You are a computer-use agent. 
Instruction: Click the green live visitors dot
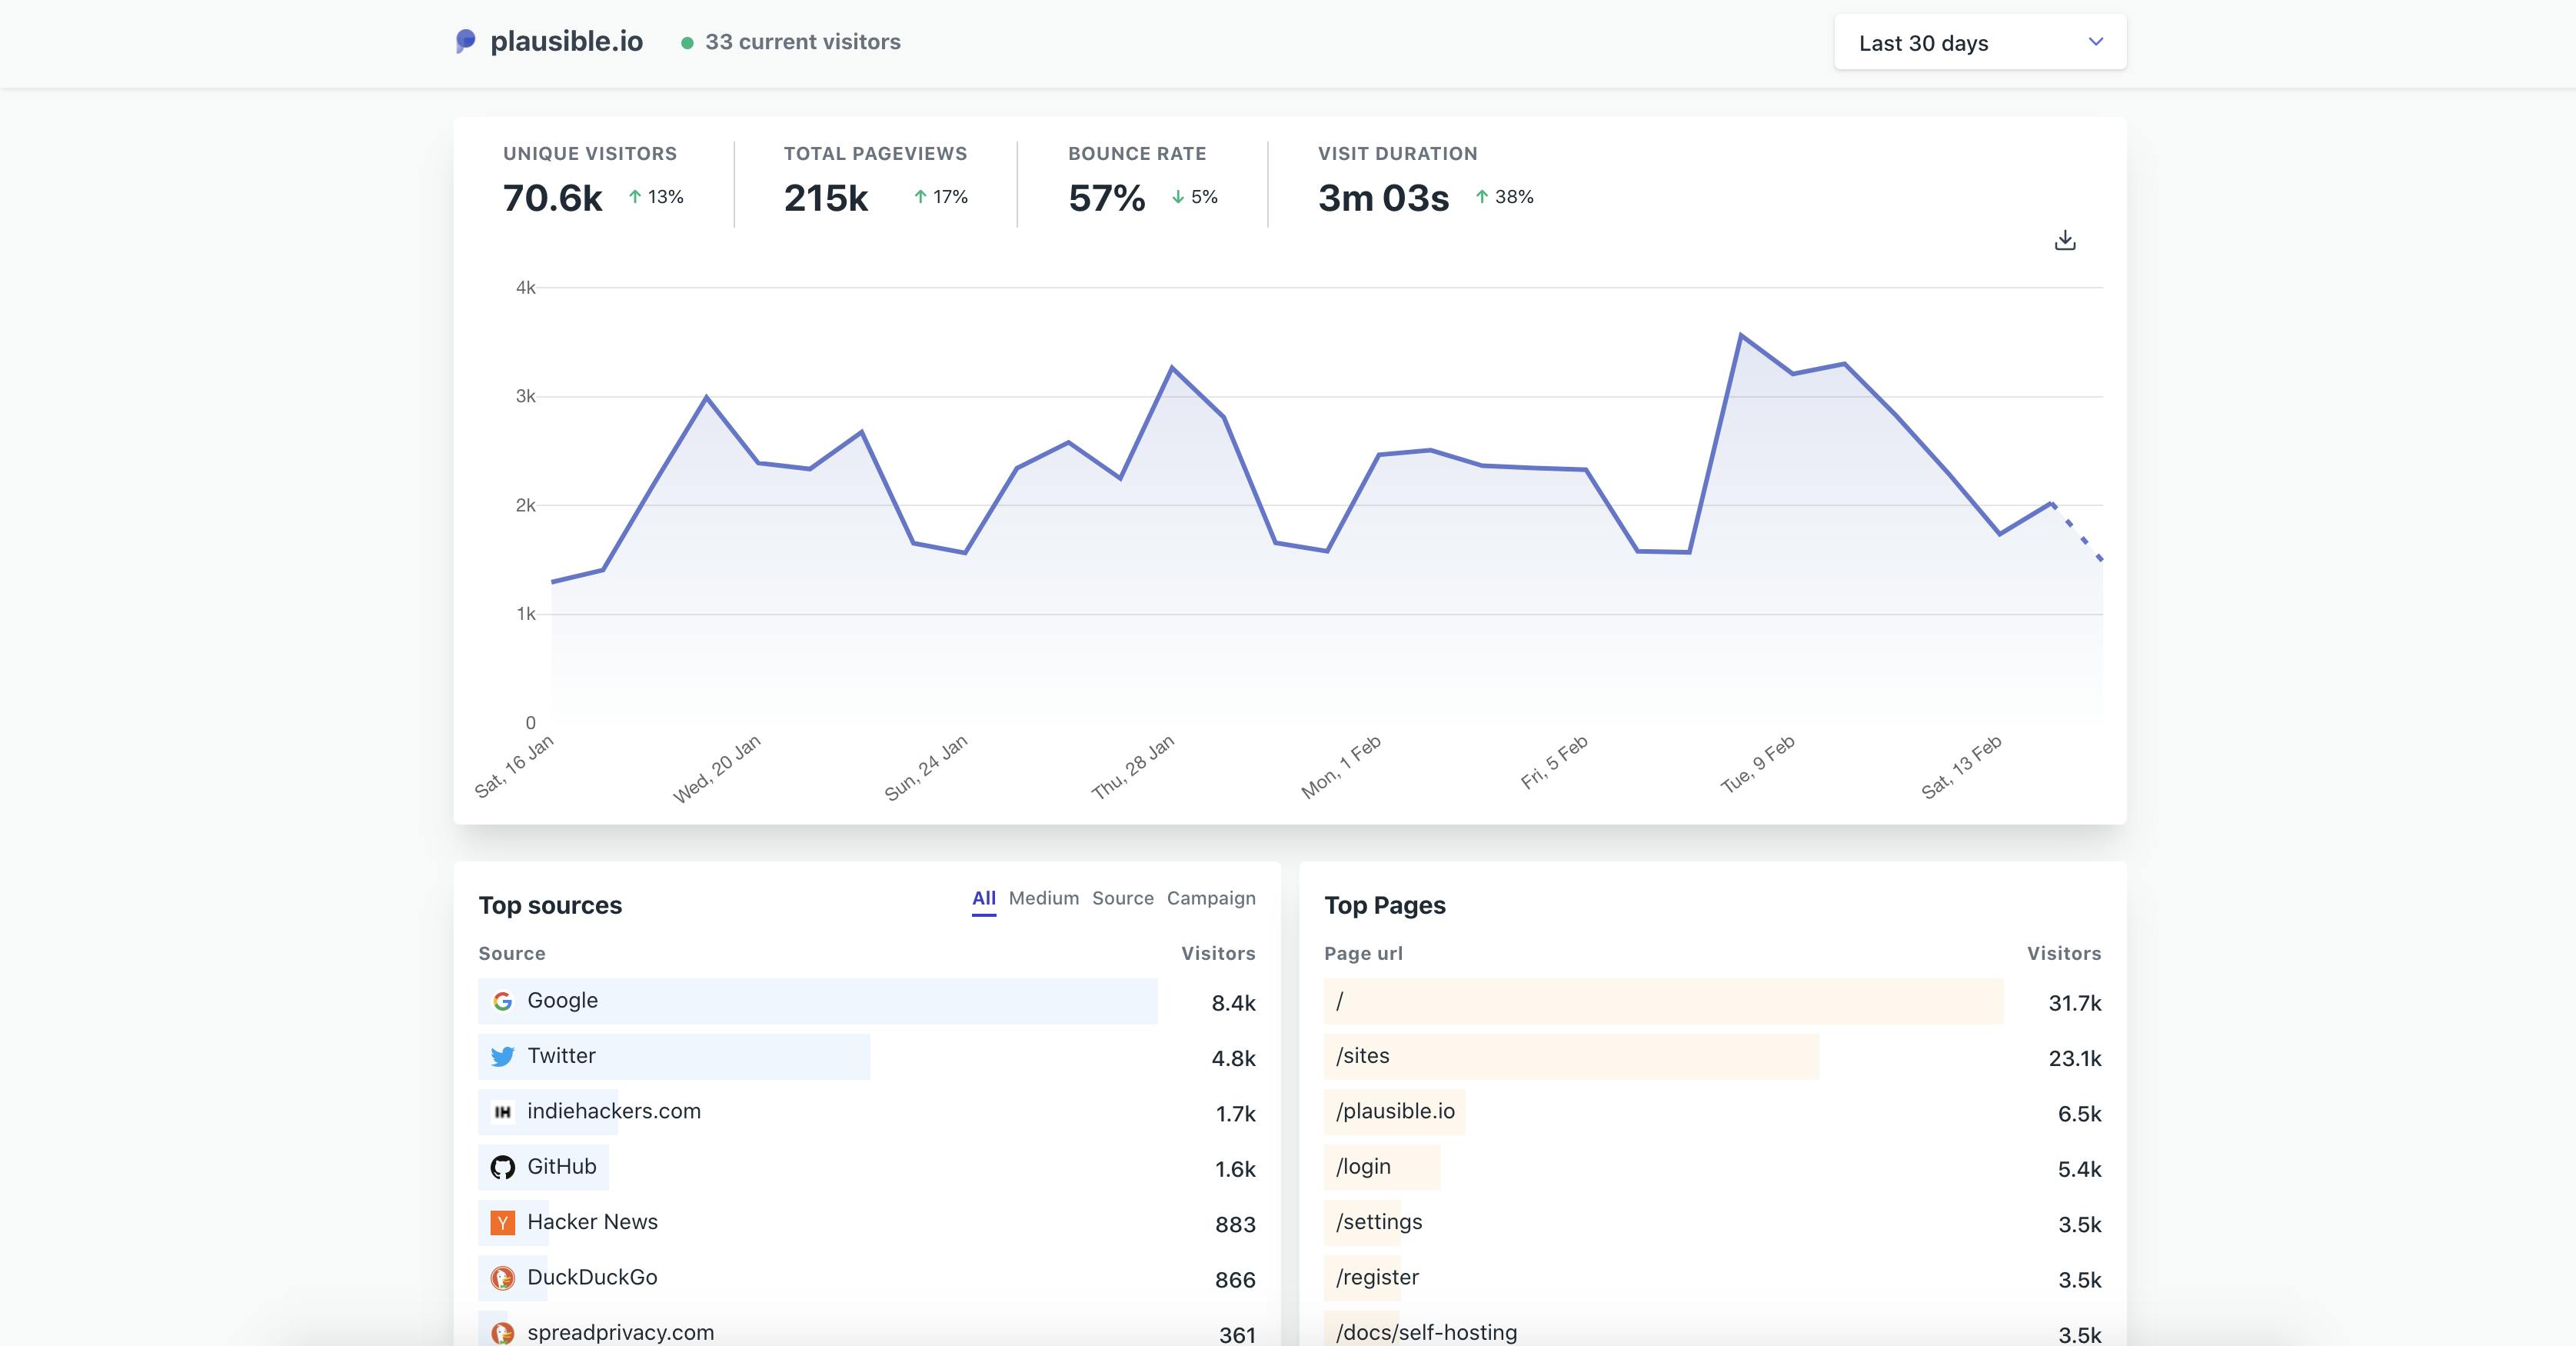(687, 43)
